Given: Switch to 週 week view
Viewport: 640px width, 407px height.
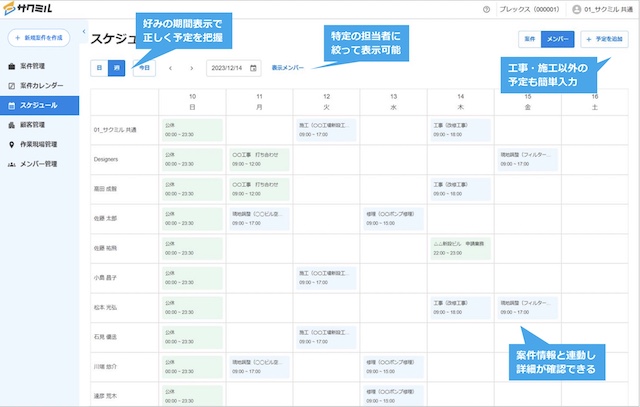Looking at the screenshot, I should [115, 68].
